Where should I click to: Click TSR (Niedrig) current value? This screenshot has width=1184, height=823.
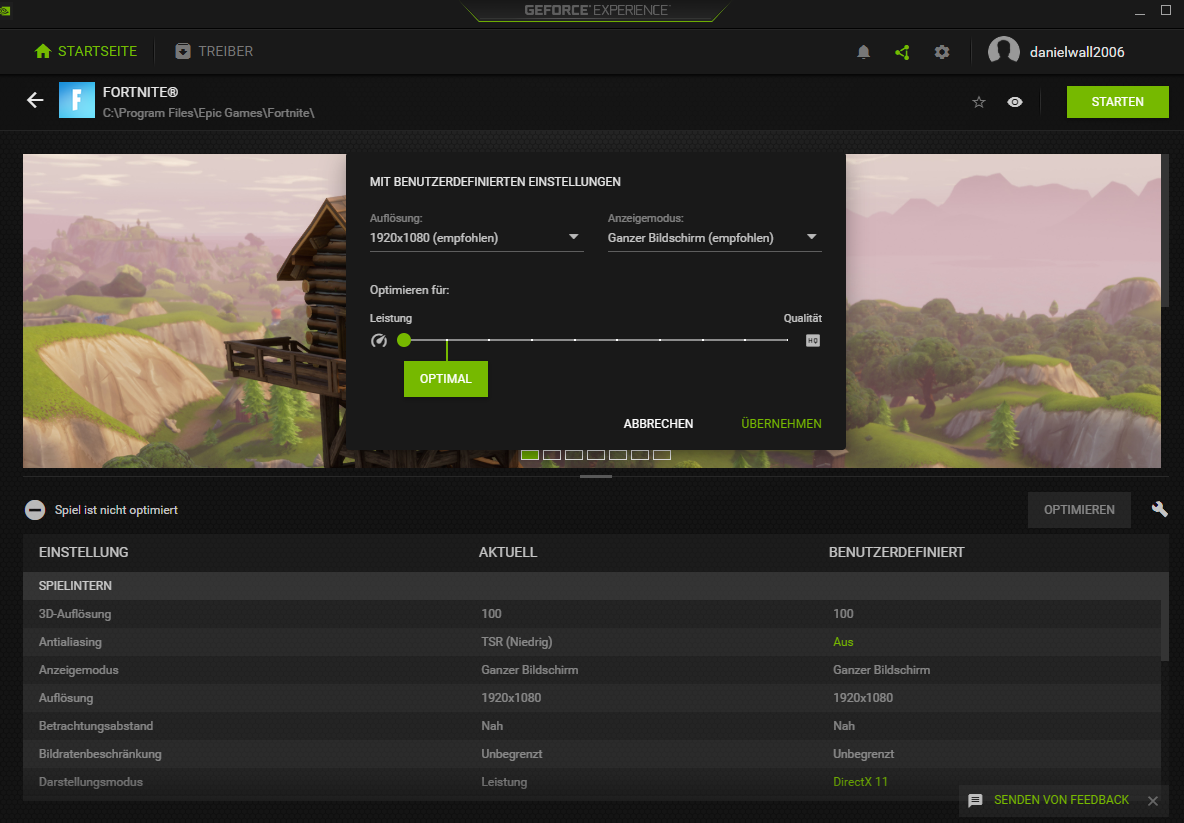click(x=516, y=642)
